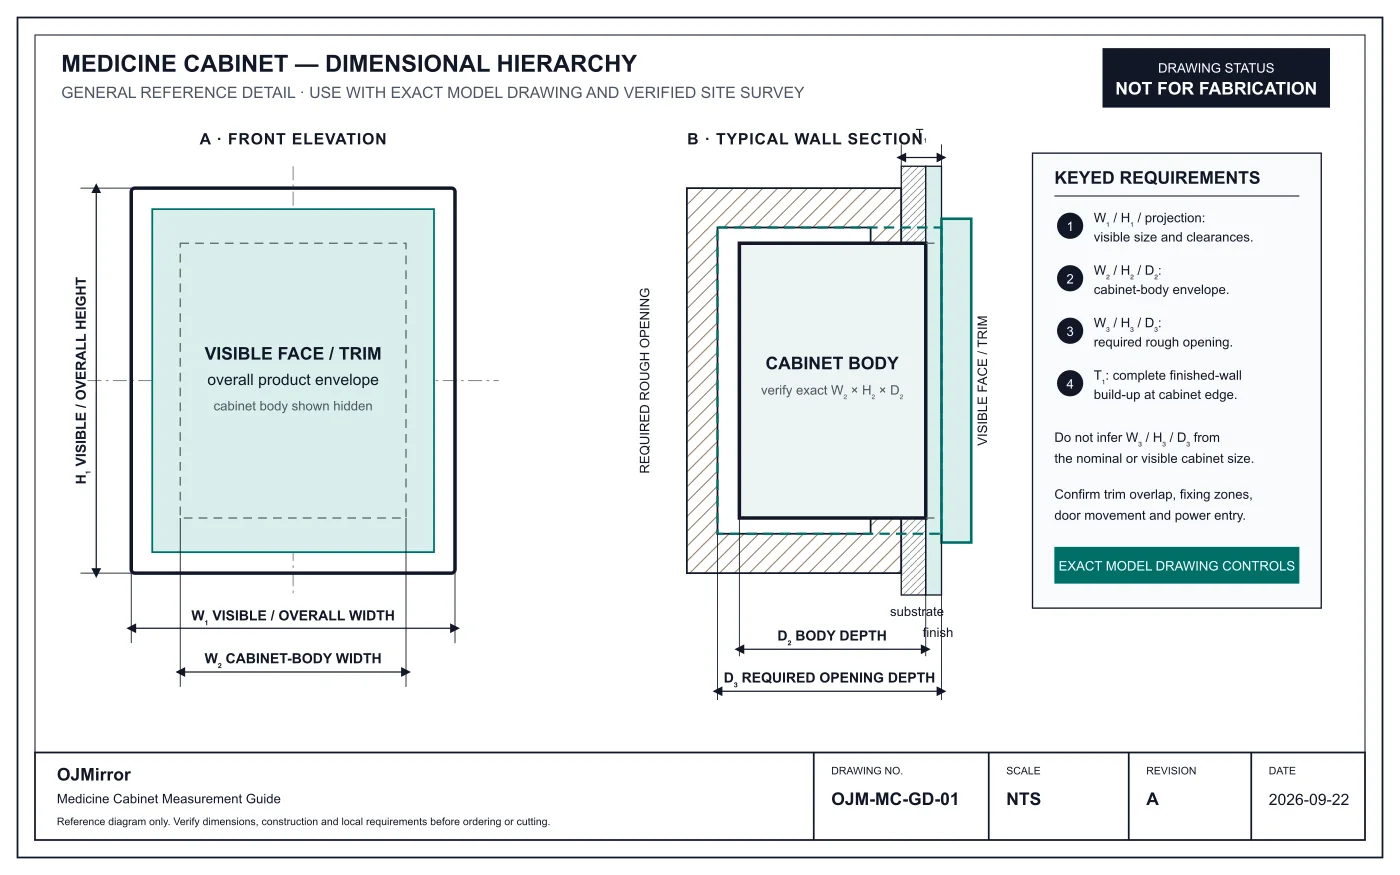Select the vertical H1 VISIBLE / OVERALL HEIGHT label

pyautogui.click(x=81, y=381)
